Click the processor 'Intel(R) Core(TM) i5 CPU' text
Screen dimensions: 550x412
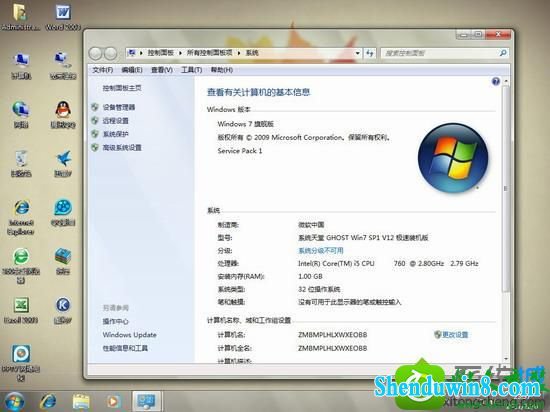coord(336,263)
